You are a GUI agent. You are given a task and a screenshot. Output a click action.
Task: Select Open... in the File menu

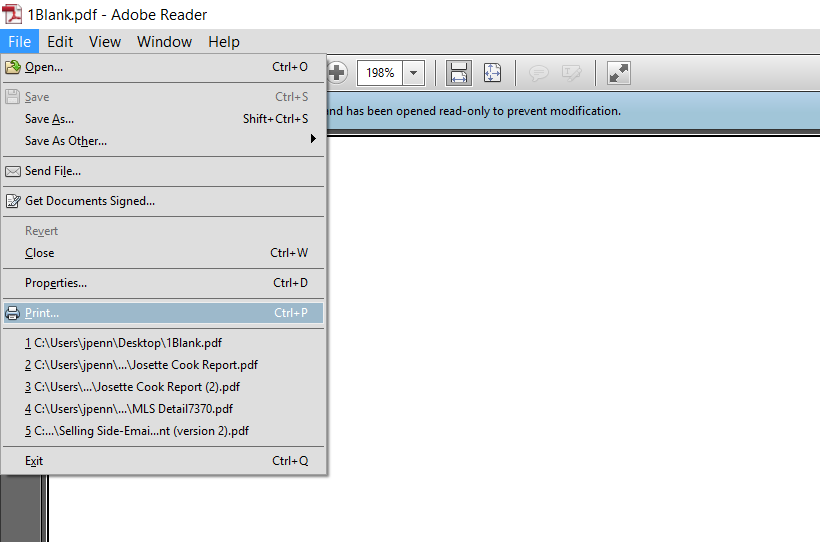click(44, 67)
